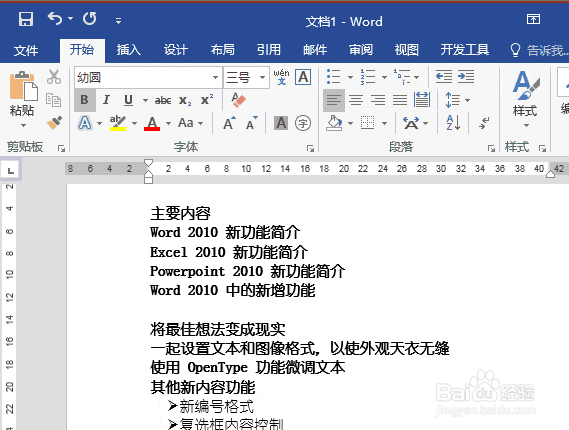The image size is (569, 430).
Task: Open the font name box showing 幼圆
Action: click(x=148, y=77)
